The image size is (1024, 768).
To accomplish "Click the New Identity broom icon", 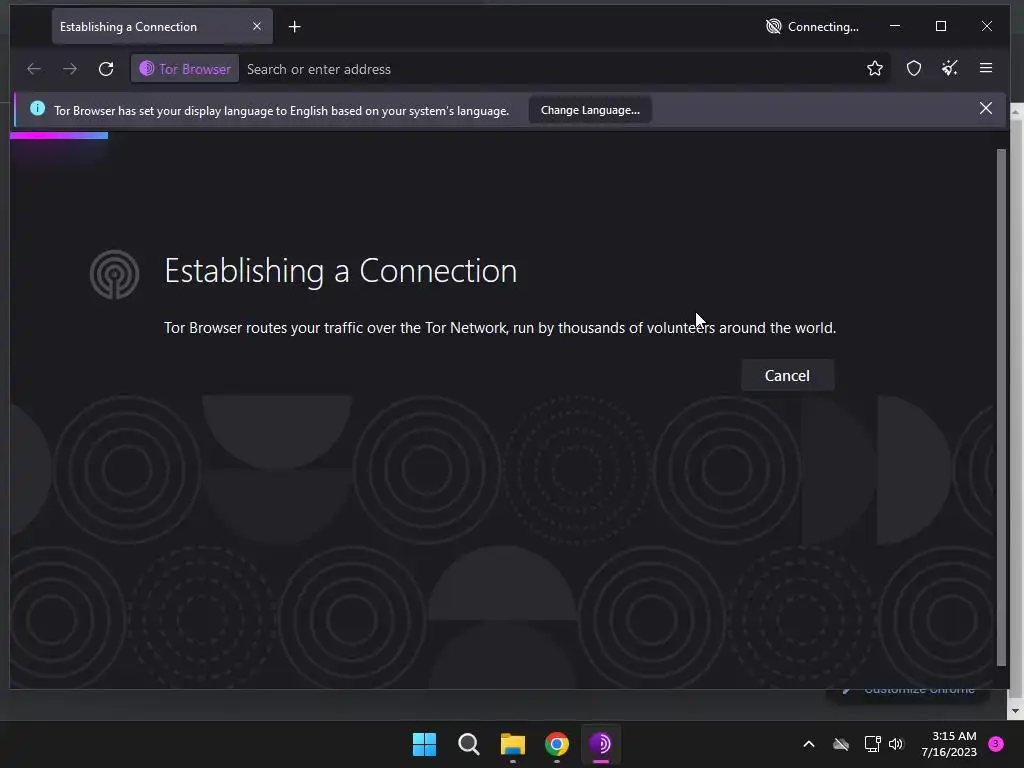I will 950,68.
